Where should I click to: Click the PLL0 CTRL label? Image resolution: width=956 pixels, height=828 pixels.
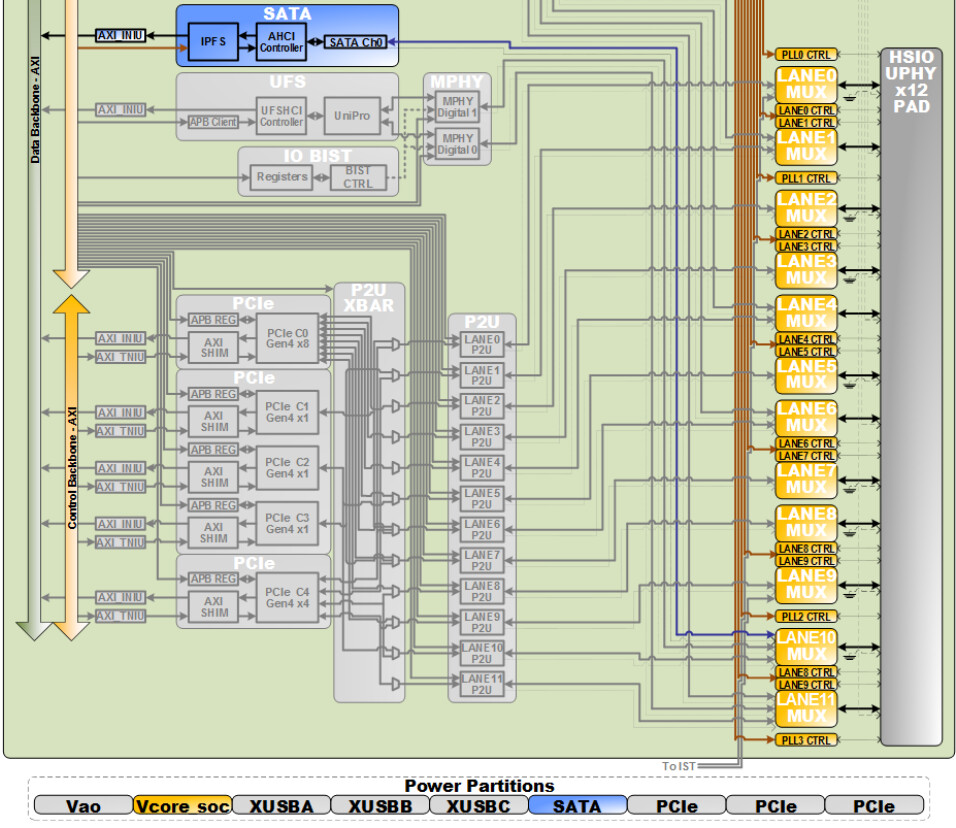point(806,55)
